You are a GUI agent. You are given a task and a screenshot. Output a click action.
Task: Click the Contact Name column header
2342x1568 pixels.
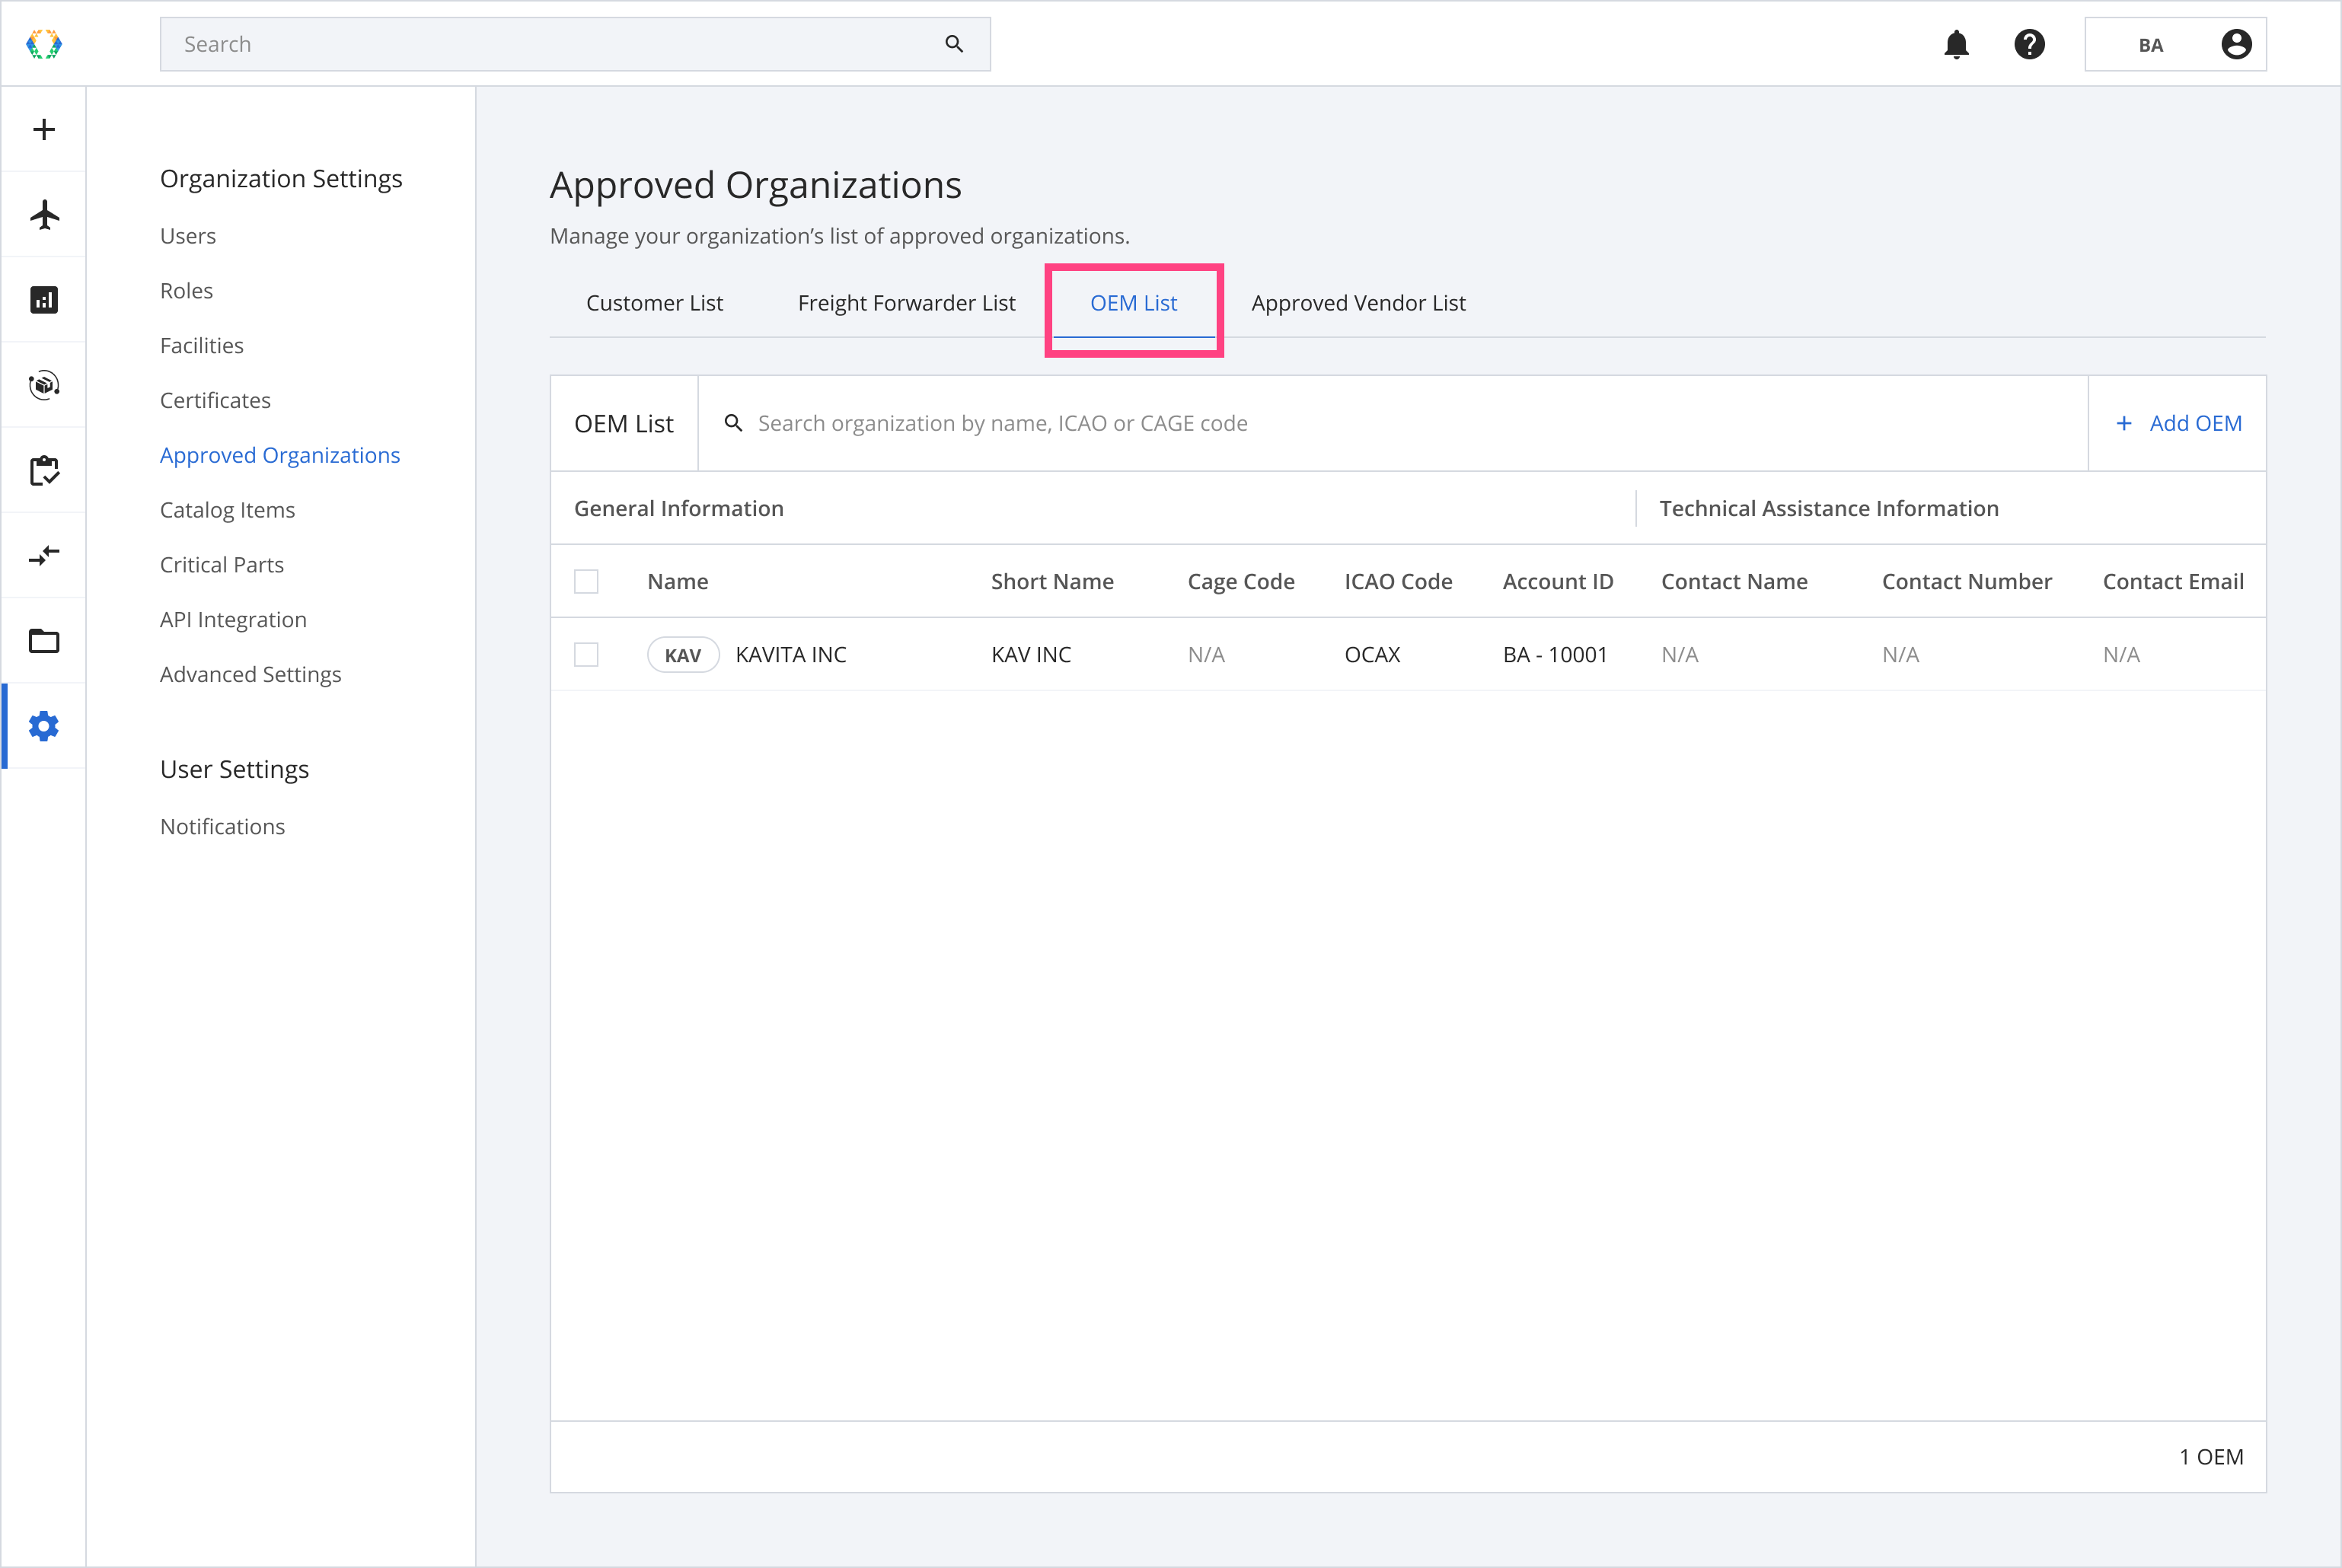[1734, 581]
